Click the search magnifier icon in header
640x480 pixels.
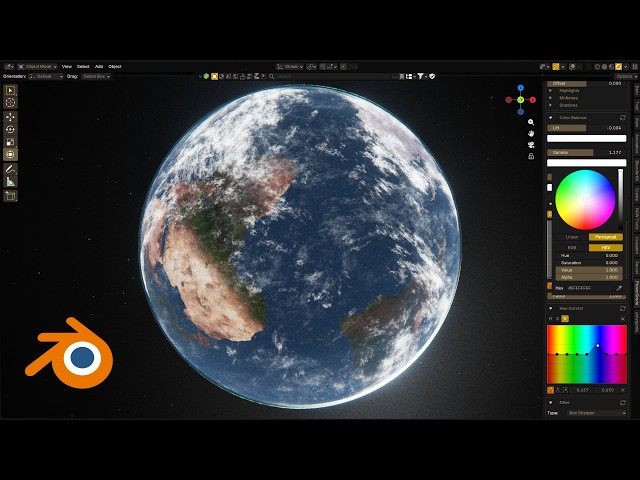(x=272, y=76)
